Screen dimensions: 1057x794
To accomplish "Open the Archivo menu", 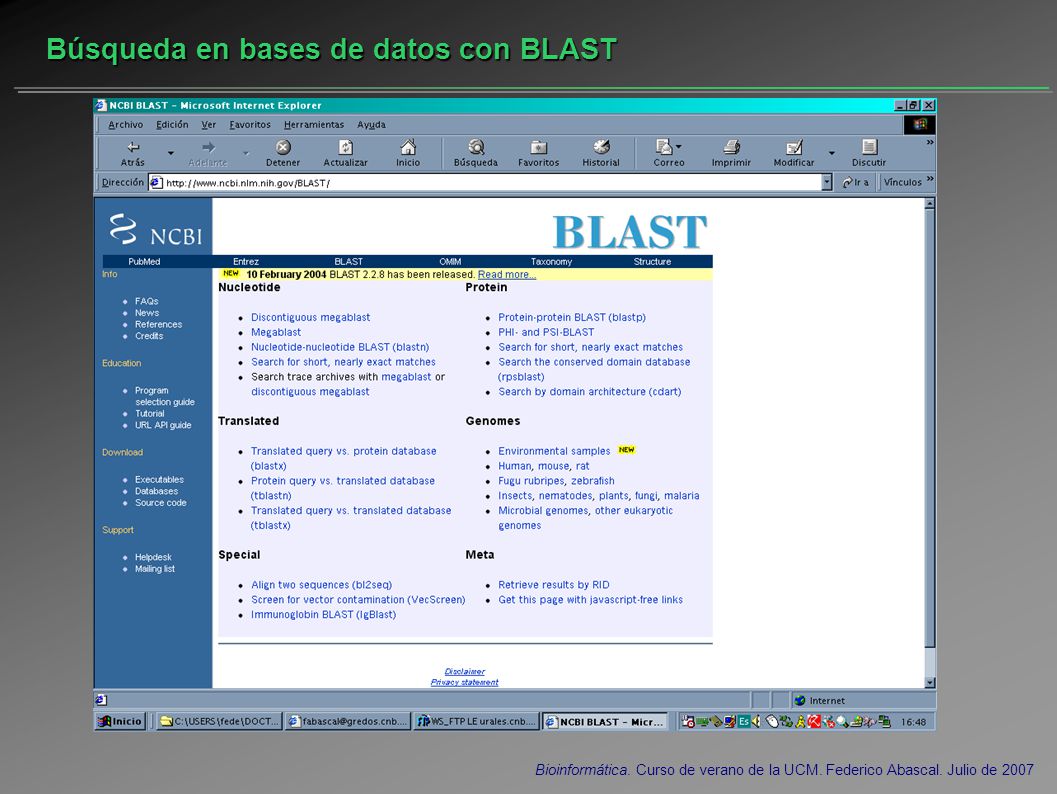I will (125, 125).
